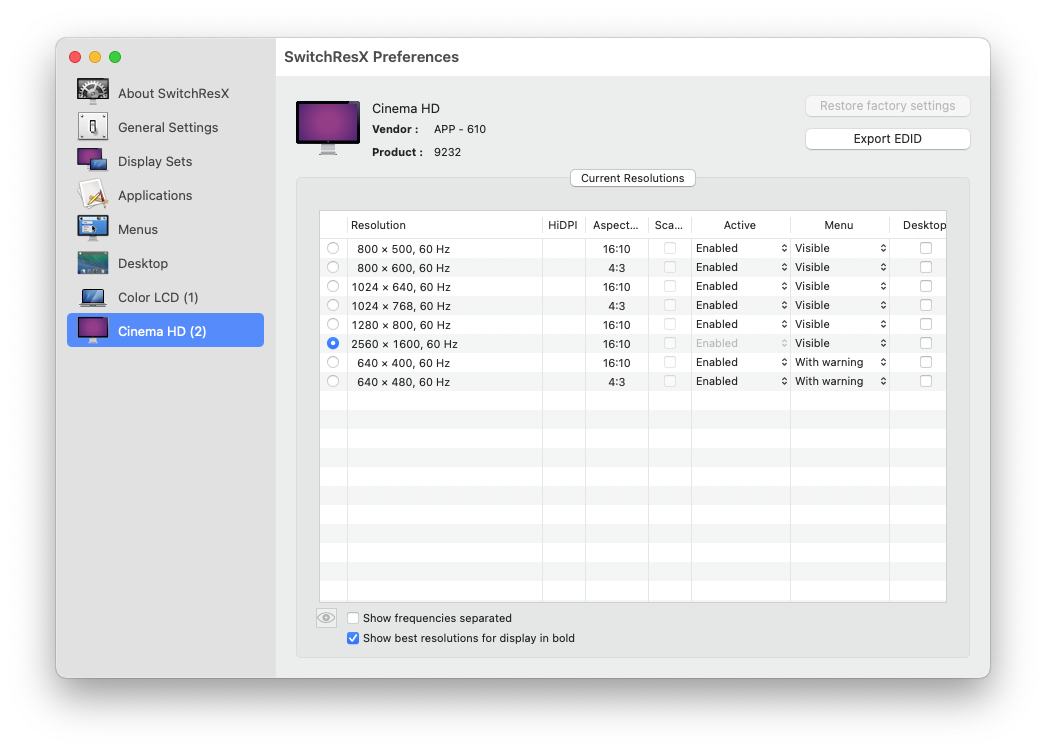Open Menu dropdown for 2560 × 1600 row
This screenshot has height=752, width=1046.
[x=840, y=343]
